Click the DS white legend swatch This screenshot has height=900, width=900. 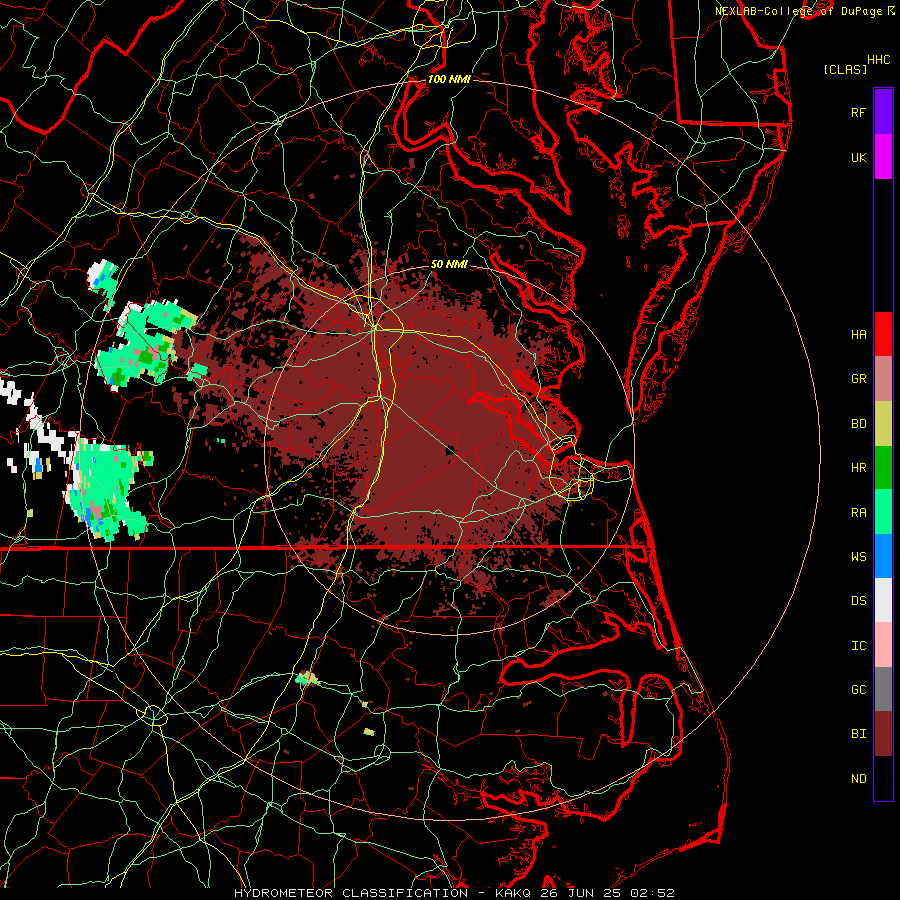click(x=883, y=600)
